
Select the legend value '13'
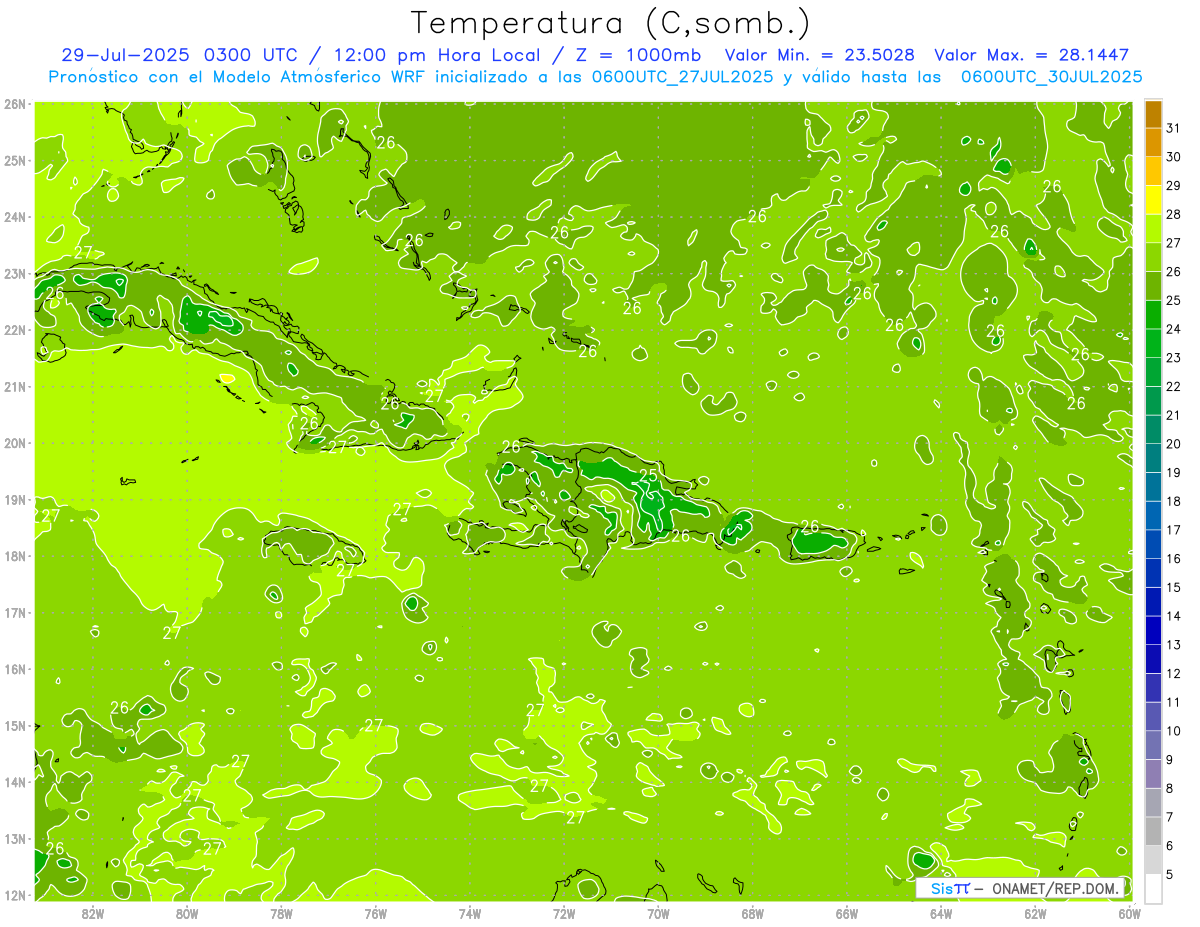tap(1173, 645)
